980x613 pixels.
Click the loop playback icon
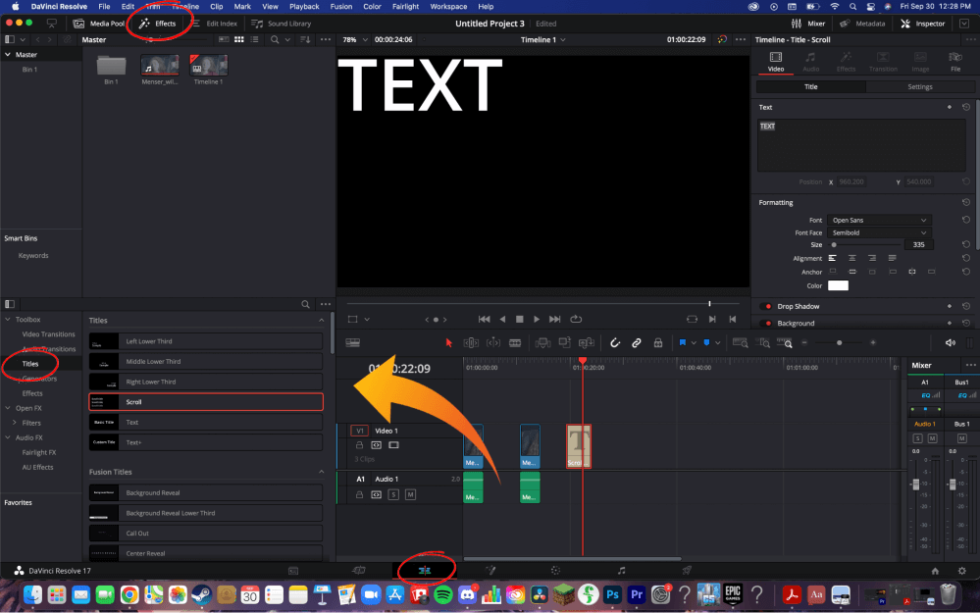(576, 319)
